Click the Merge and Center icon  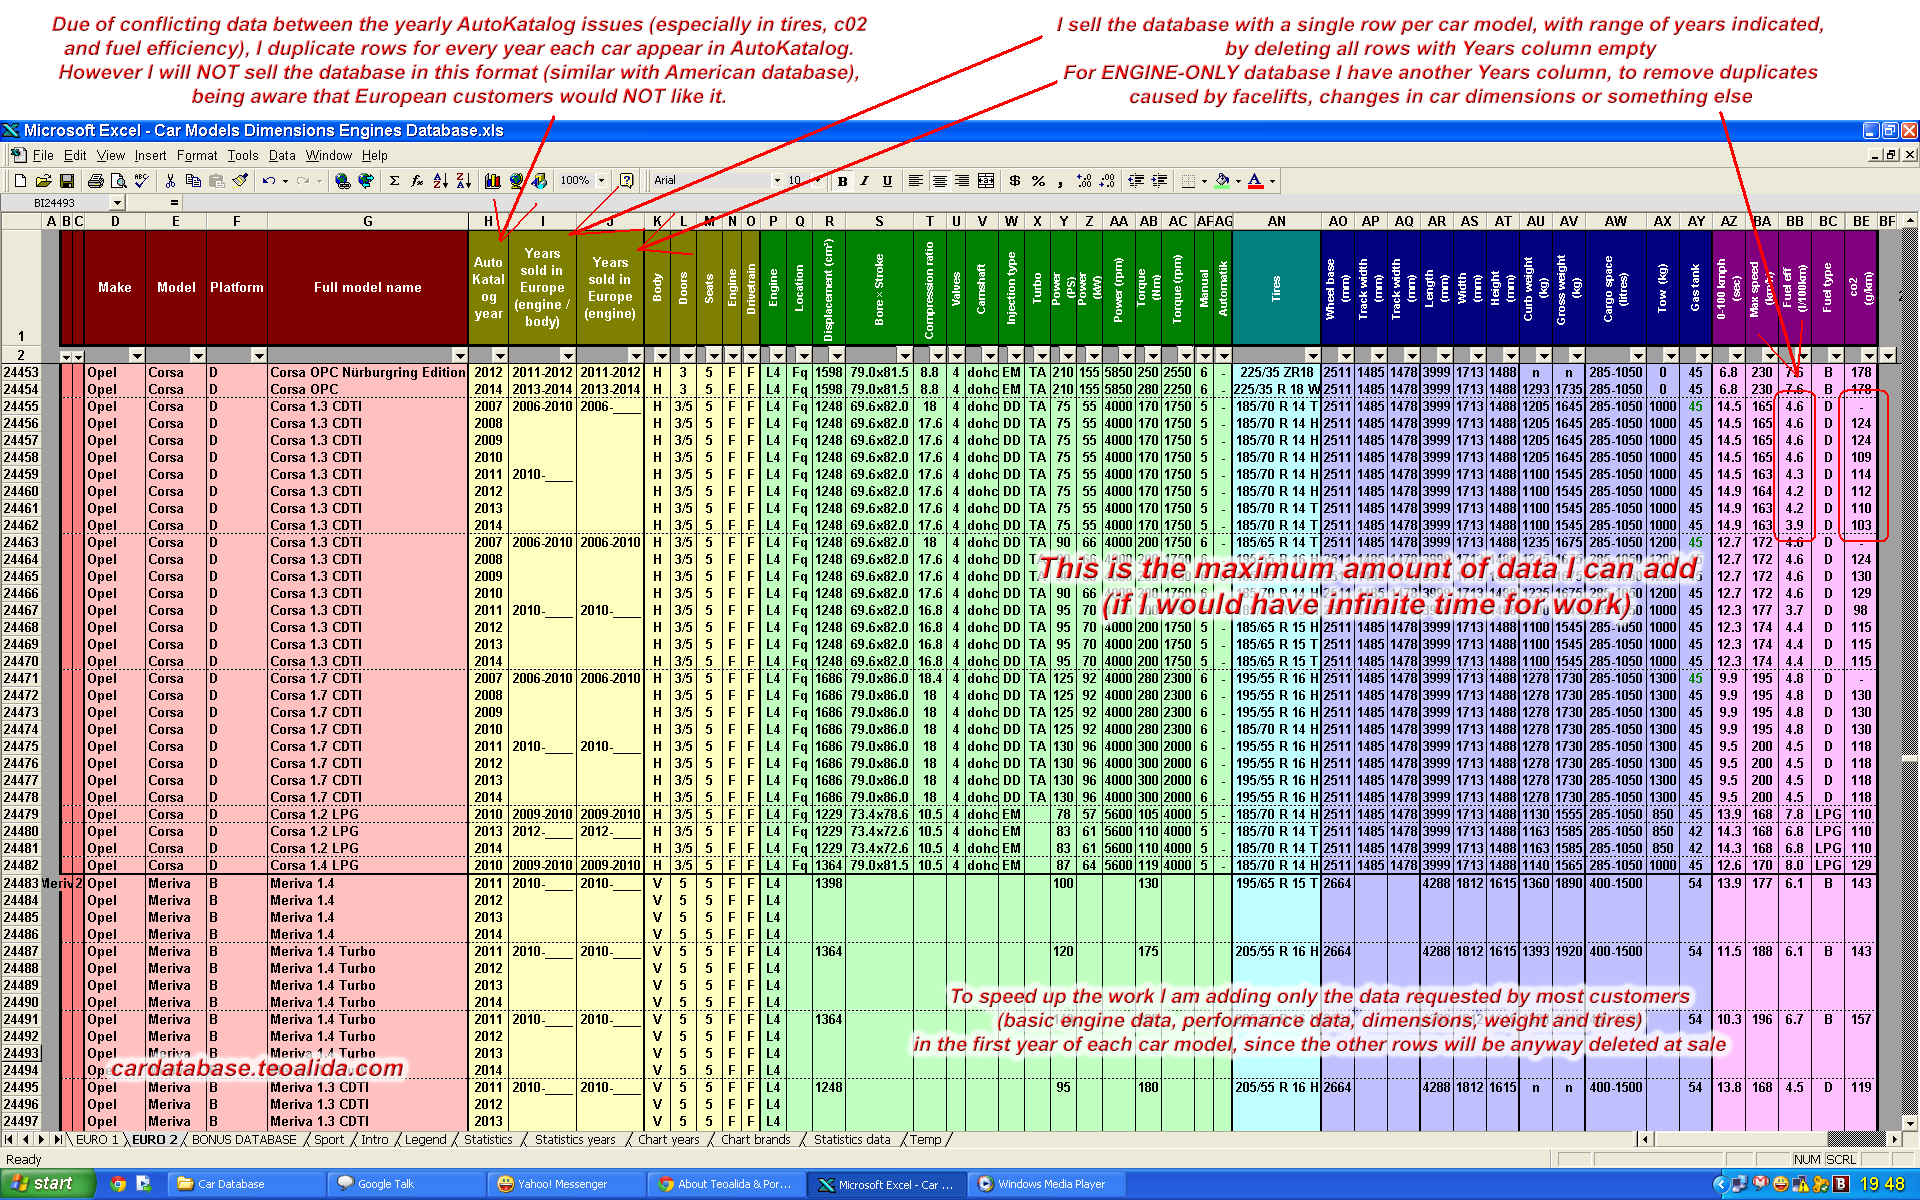986,181
